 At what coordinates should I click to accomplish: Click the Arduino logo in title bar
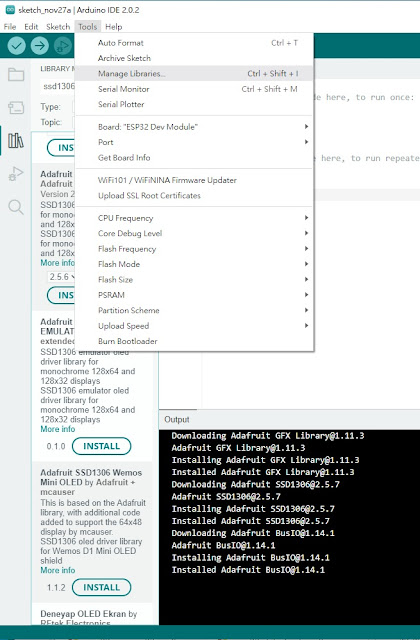10,10
